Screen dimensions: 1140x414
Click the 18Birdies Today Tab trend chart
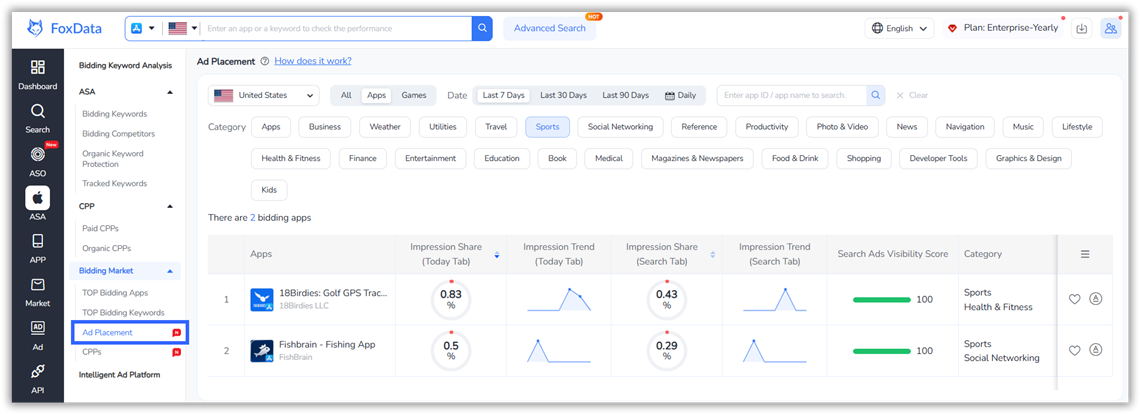point(558,300)
